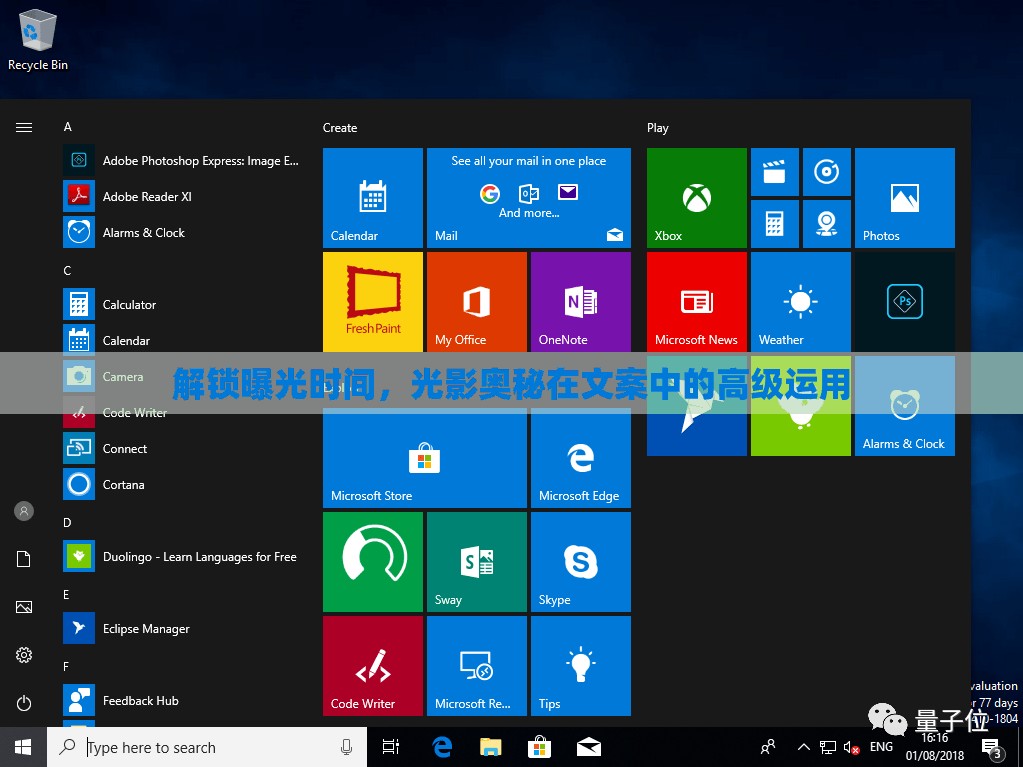Open Eclipse Manager from the app list
Image resolution: width=1023 pixels, height=767 pixels.
pyautogui.click(x=181, y=628)
